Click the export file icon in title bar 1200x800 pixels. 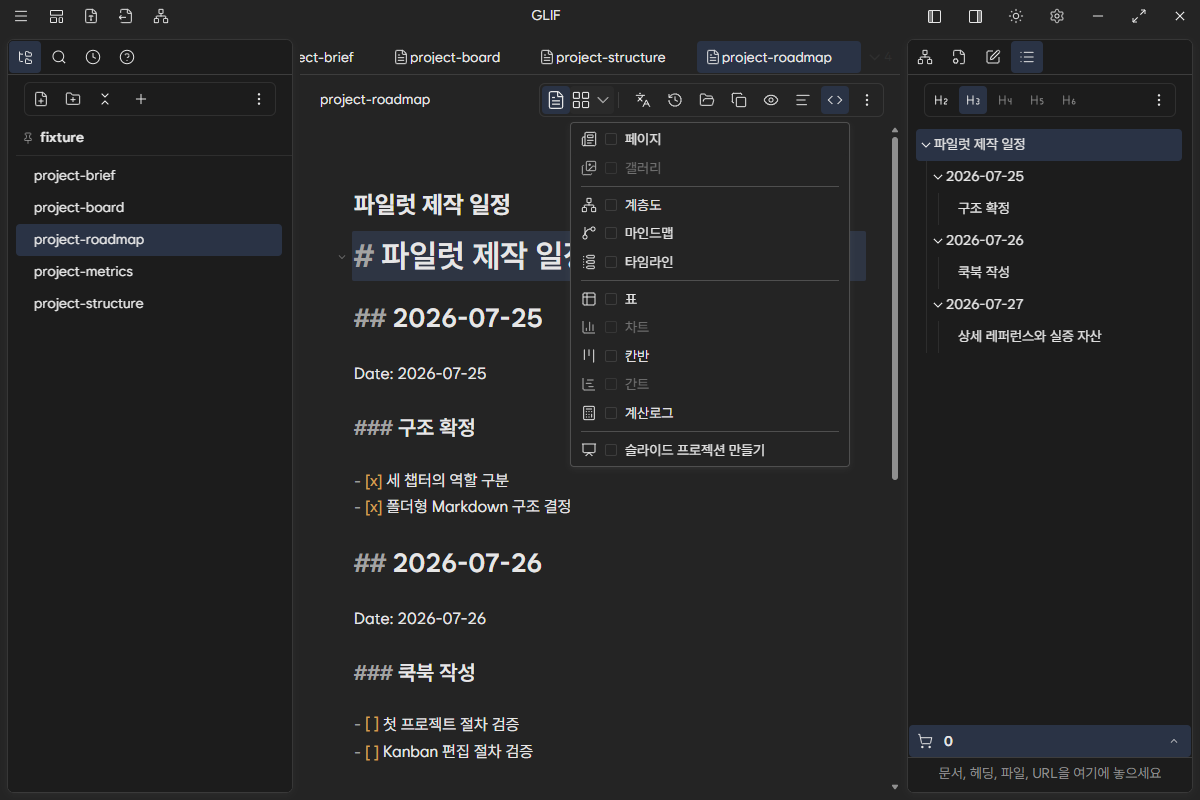point(91,16)
